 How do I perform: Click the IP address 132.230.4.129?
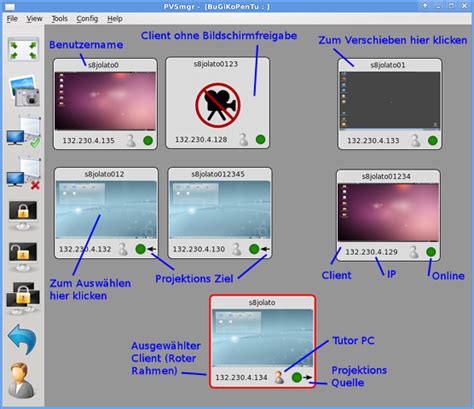(372, 252)
